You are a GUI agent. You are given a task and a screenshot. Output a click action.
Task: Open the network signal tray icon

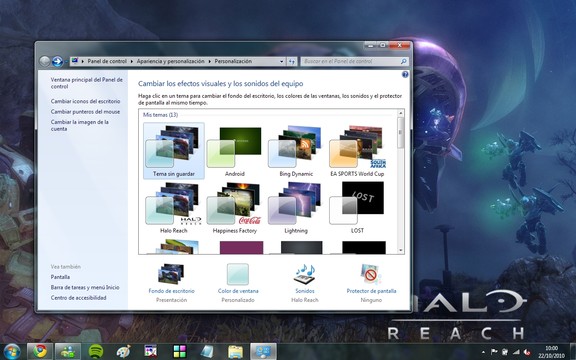pos(516,352)
